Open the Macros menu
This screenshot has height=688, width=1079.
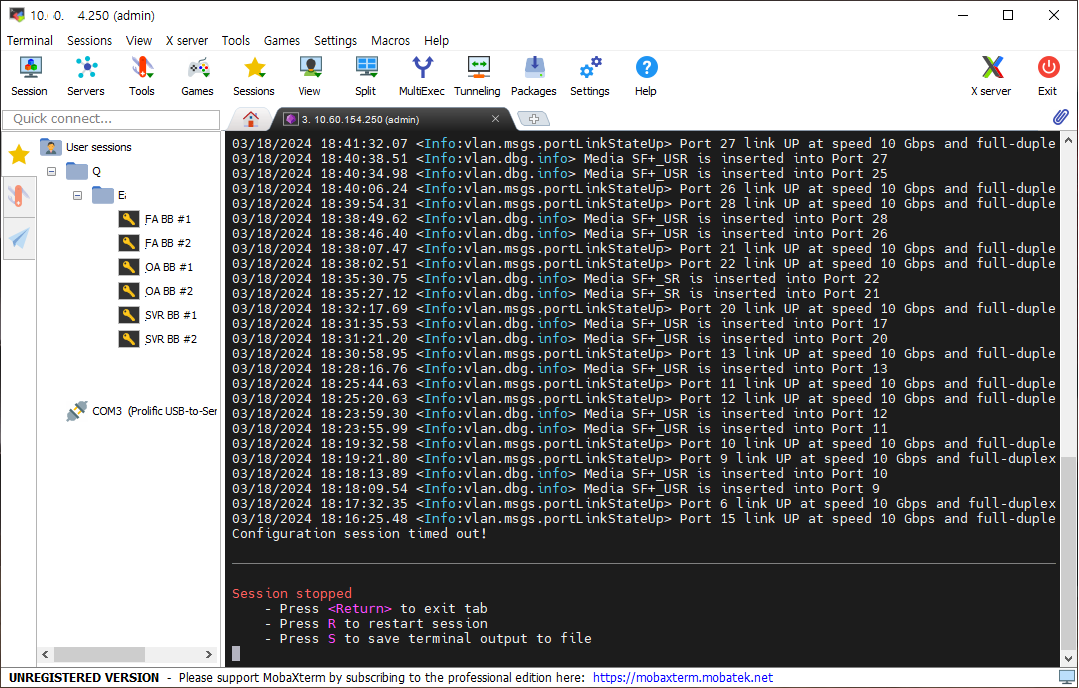[x=390, y=41]
